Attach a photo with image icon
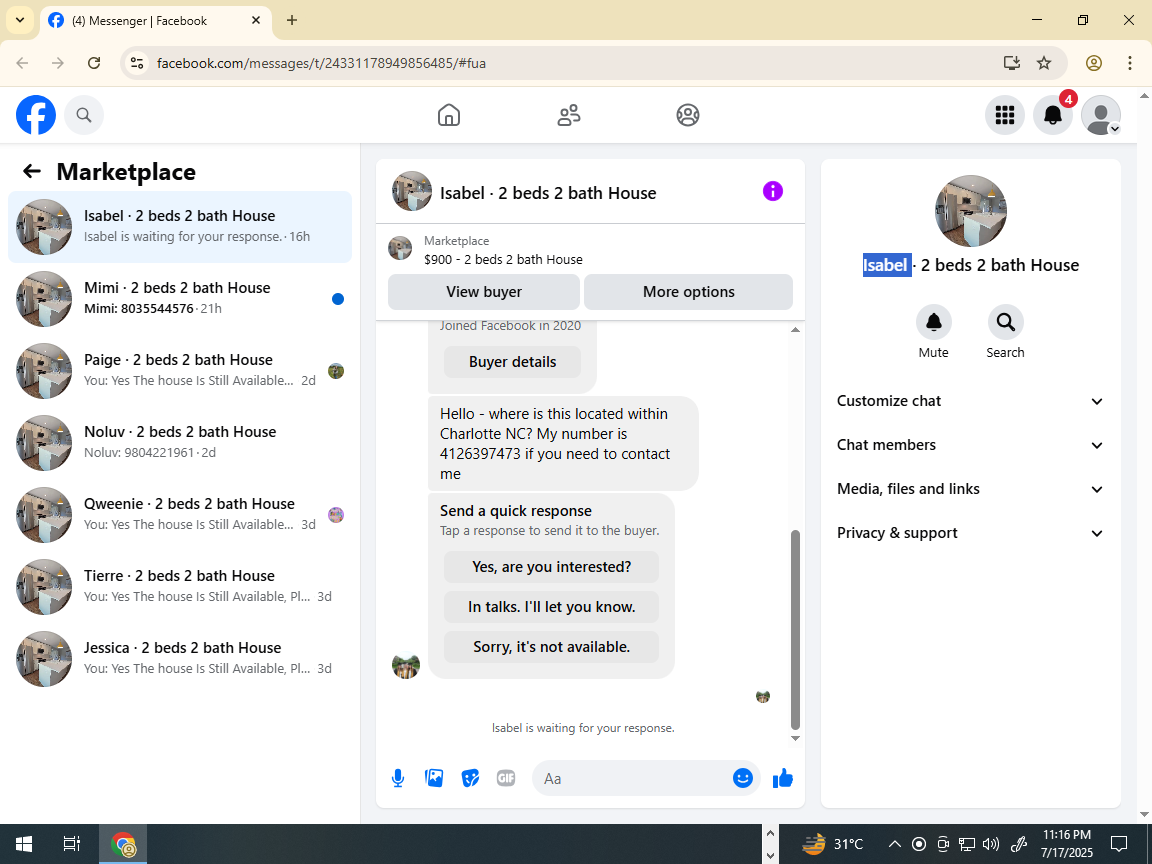This screenshot has width=1152, height=864. tap(434, 778)
